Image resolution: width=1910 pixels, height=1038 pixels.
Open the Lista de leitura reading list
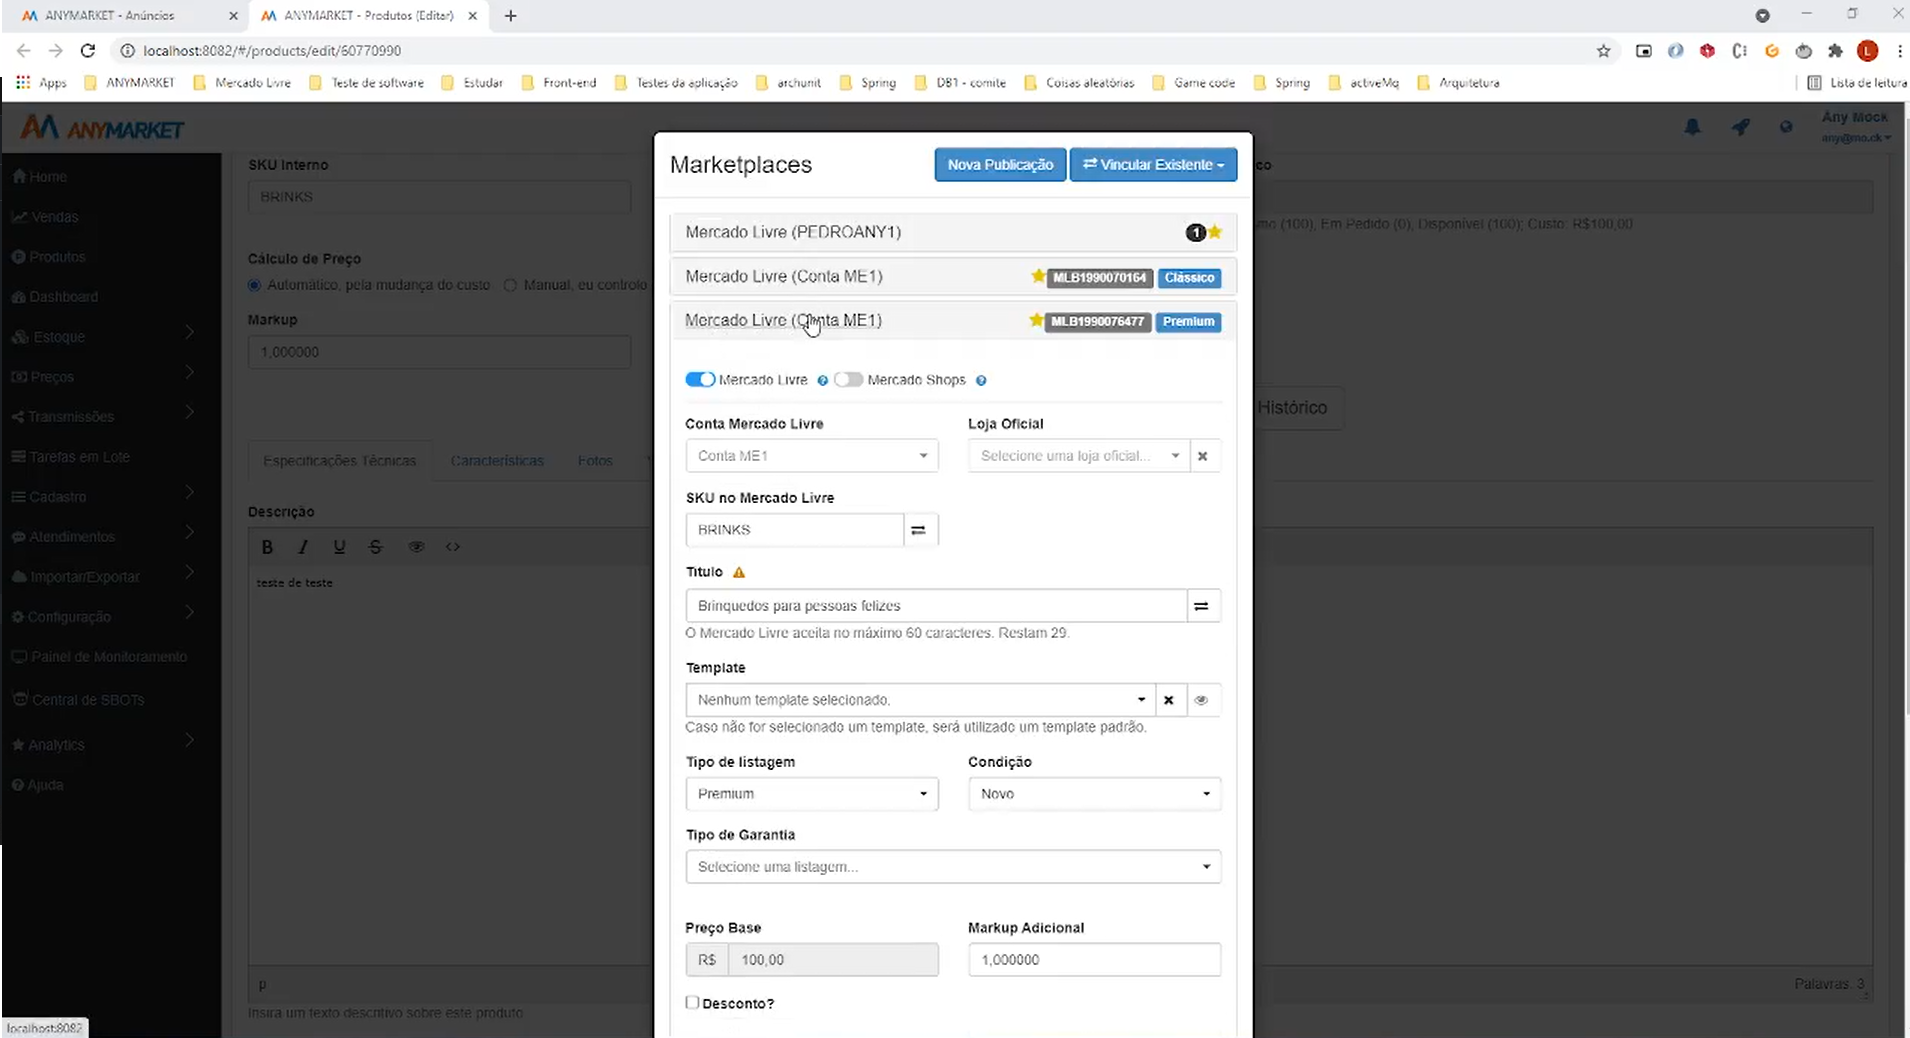tap(1857, 83)
